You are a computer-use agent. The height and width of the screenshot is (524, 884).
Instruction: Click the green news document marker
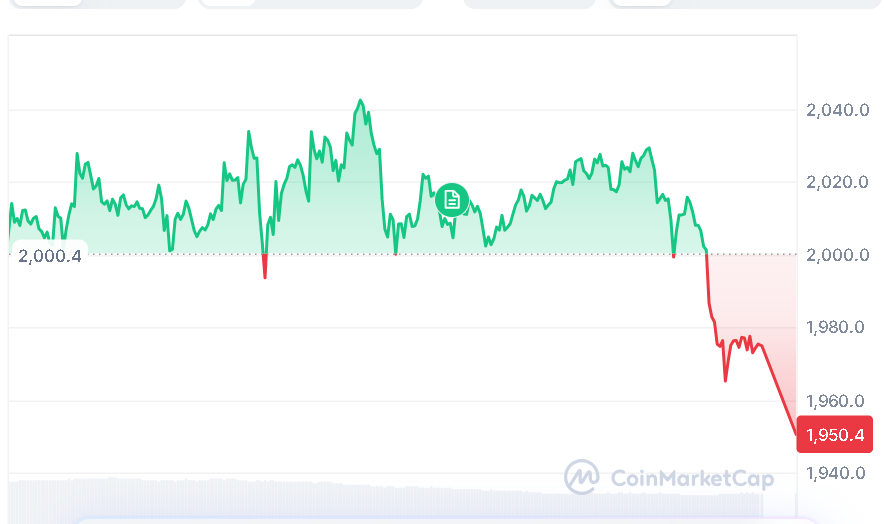point(452,199)
